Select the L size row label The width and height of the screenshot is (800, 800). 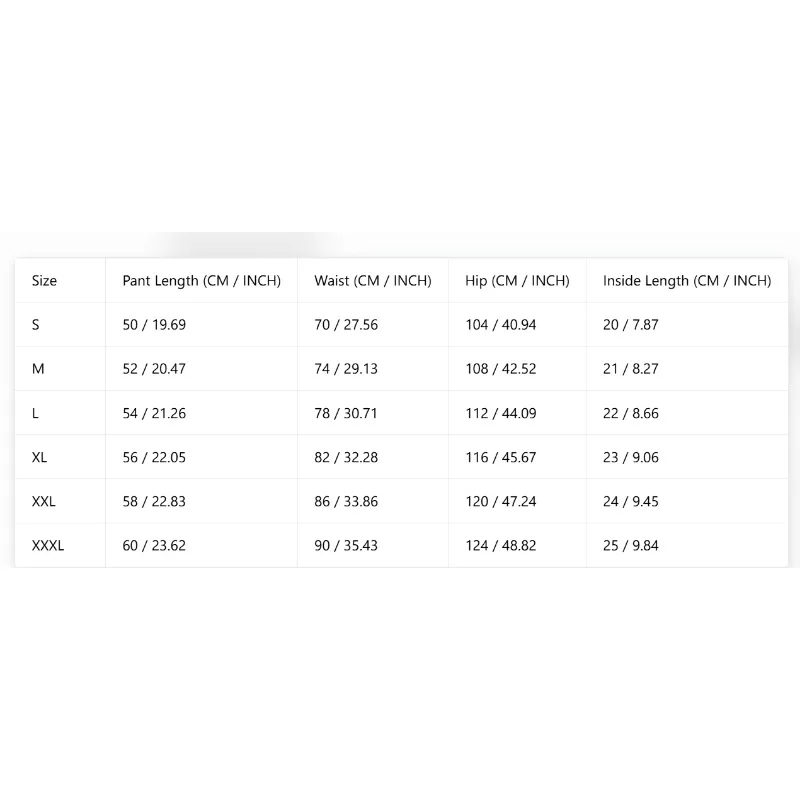(x=35, y=413)
